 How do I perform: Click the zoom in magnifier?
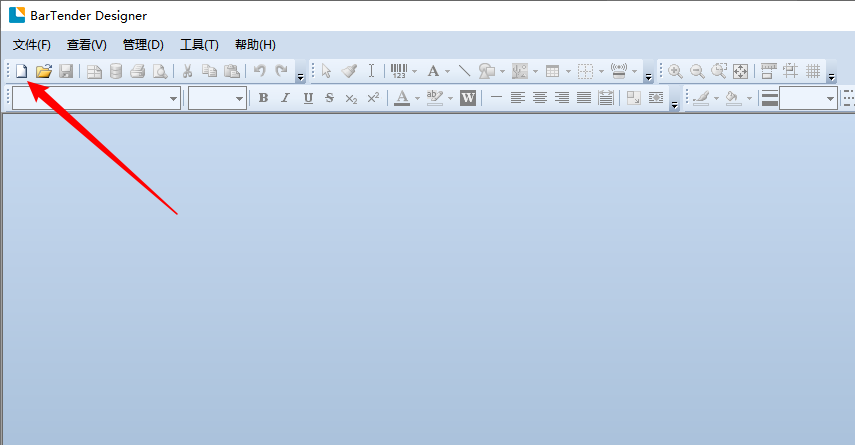click(675, 71)
